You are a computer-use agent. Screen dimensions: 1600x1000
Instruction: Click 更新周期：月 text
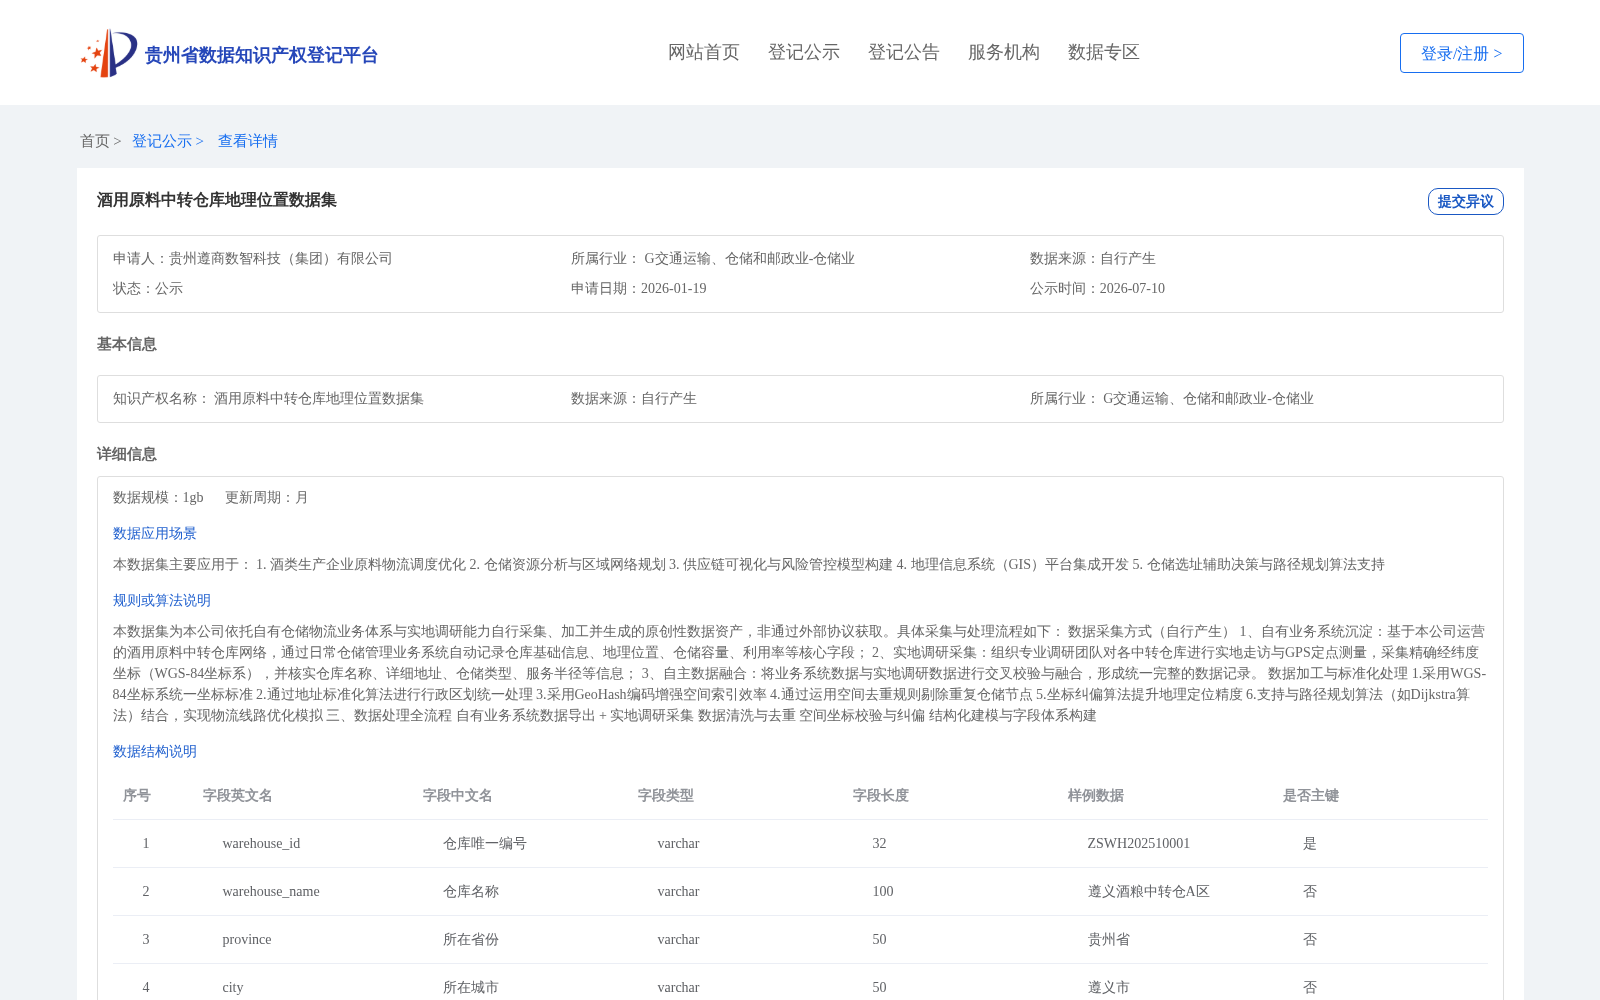[x=267, y=497]
